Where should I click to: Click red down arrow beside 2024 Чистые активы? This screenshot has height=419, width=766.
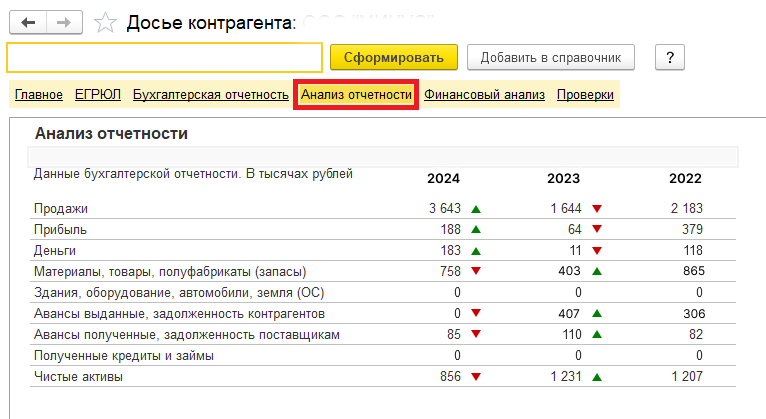tap(476, 377)
